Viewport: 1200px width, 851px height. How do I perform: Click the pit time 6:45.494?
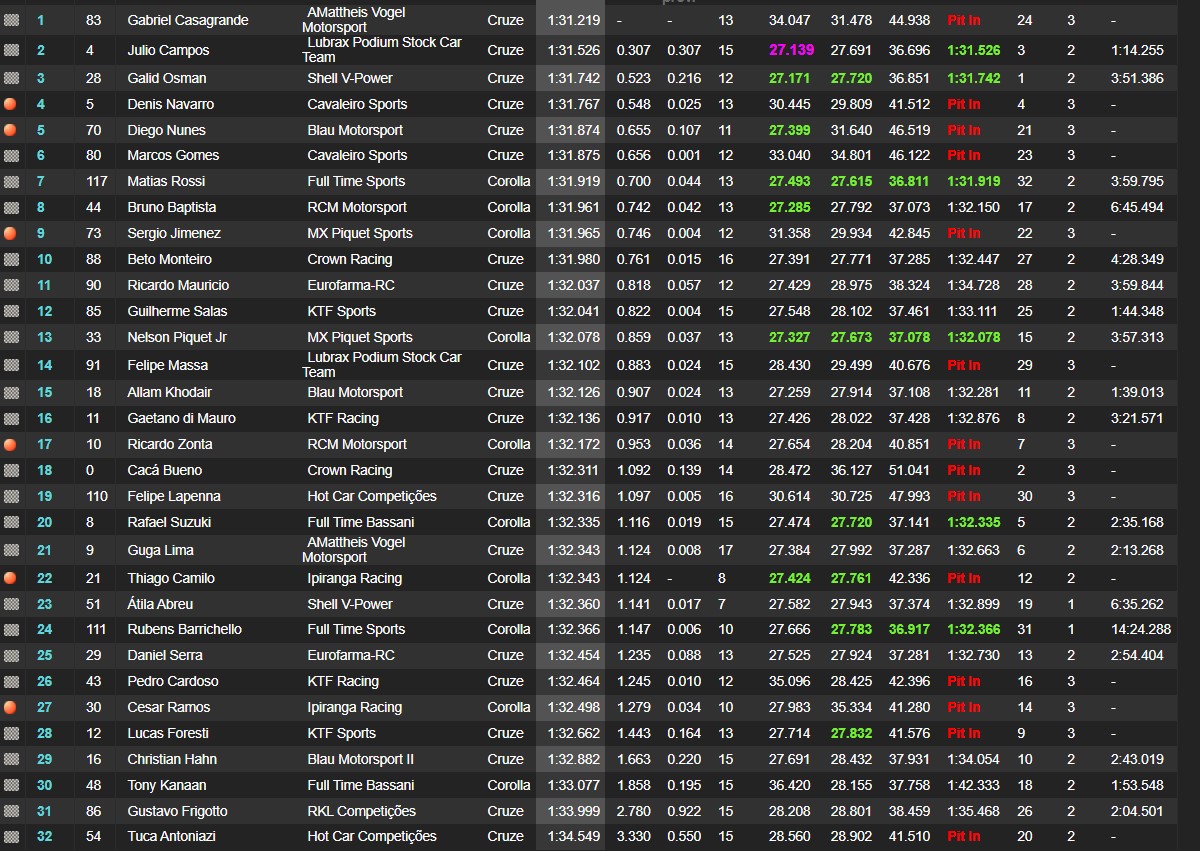pyautogui.click(x=1137, y=207)
